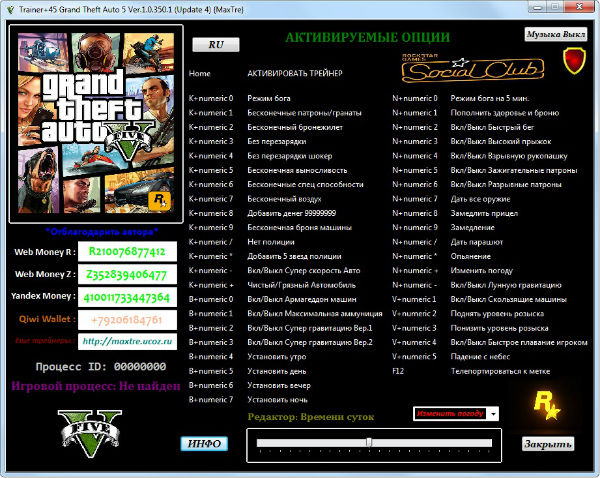The image size is (600, 478).
Task: Click Чистый/Грязный Автомобиль option
Action: [x=302, y=285]
